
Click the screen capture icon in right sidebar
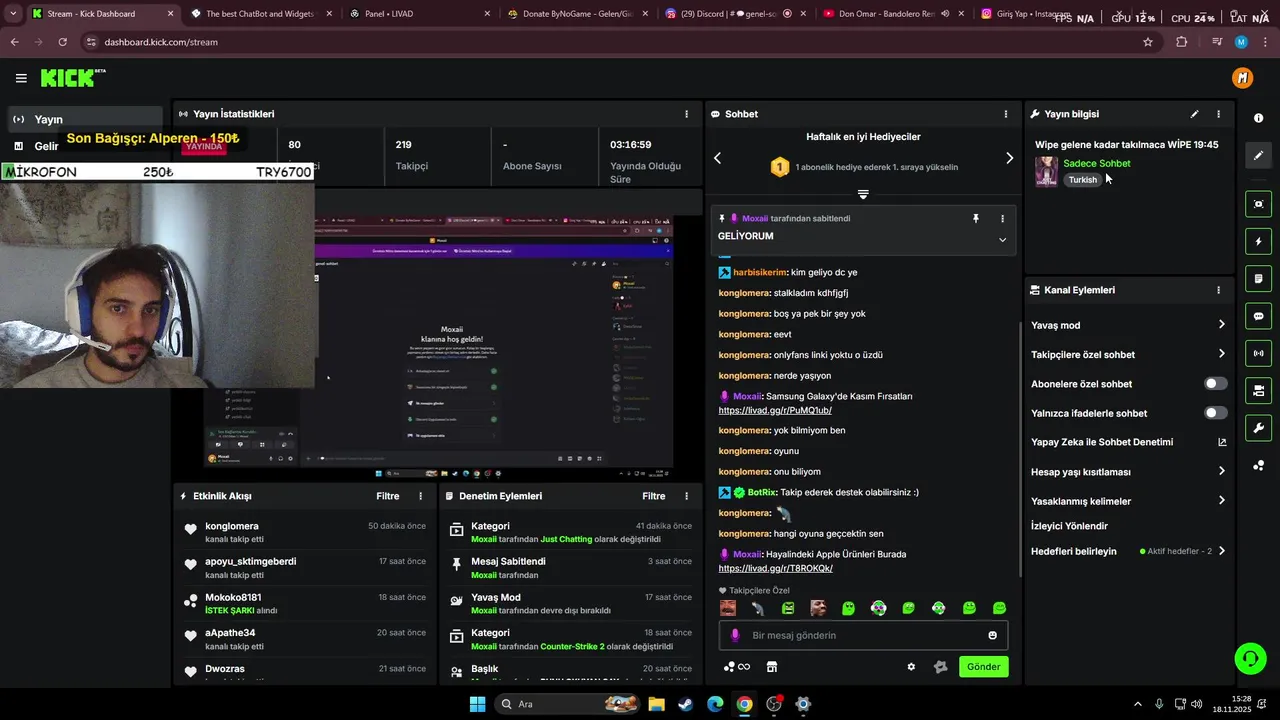[x=1258, y=204]
